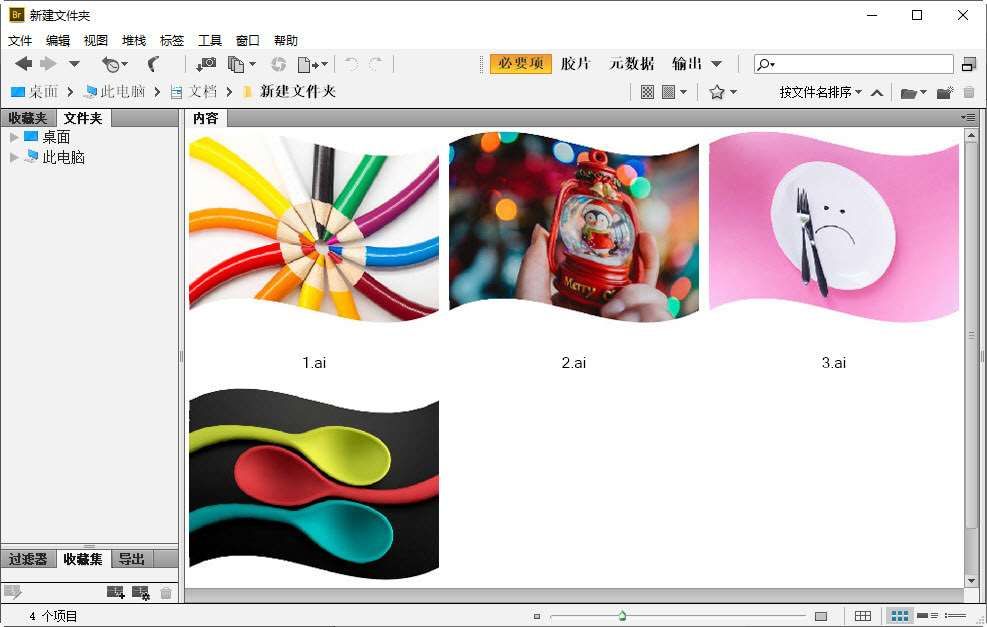Switch to 胶片 workspace
987x627 pixels.
(x=575, y=64)
